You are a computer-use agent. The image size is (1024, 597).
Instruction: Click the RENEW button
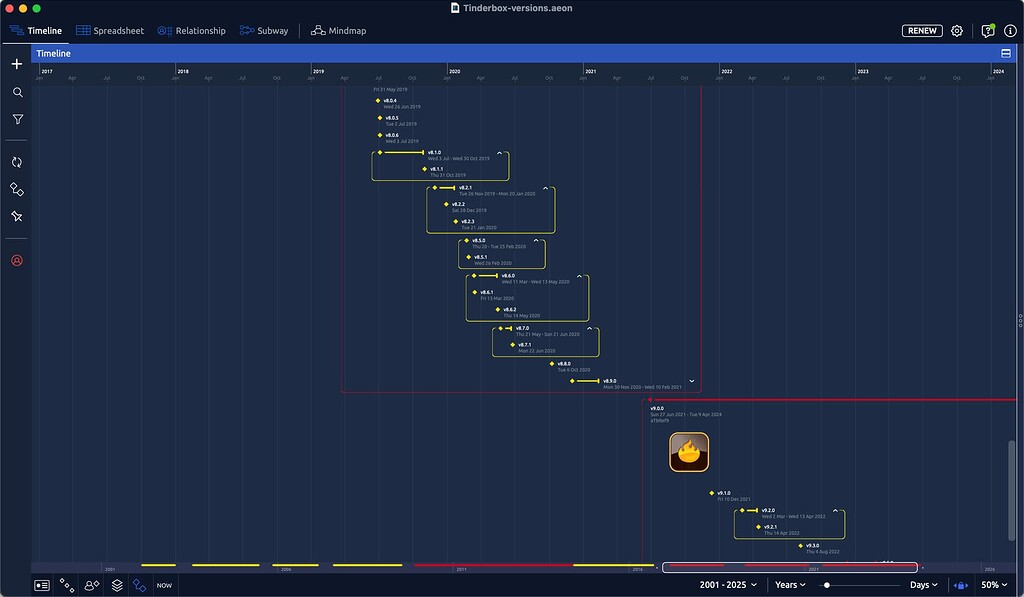click(920, 30)
